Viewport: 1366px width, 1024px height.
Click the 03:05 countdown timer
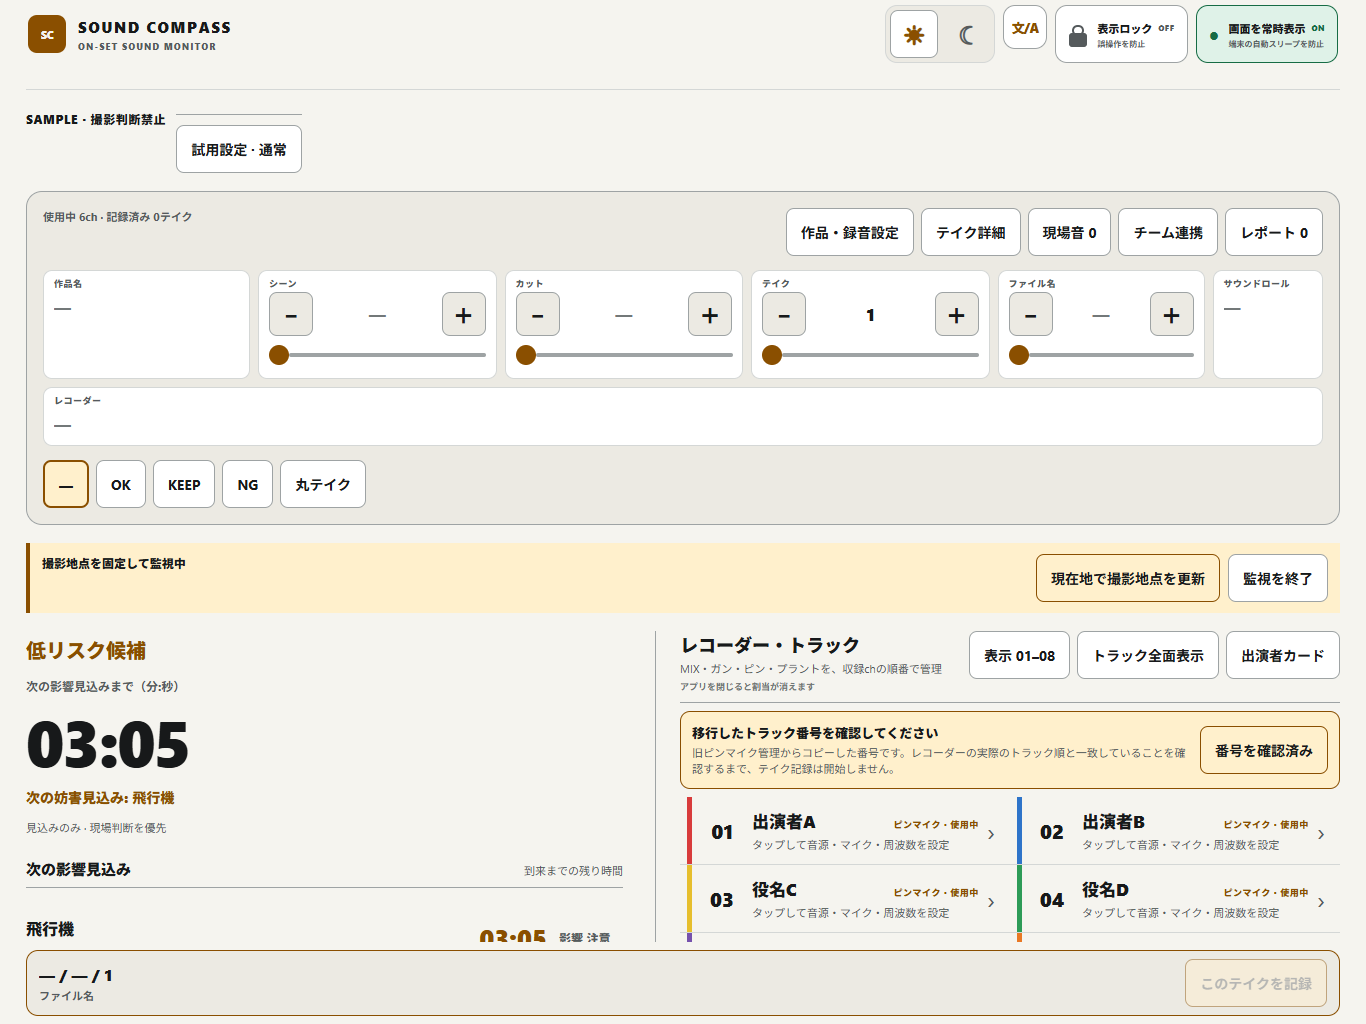(108, 745)
